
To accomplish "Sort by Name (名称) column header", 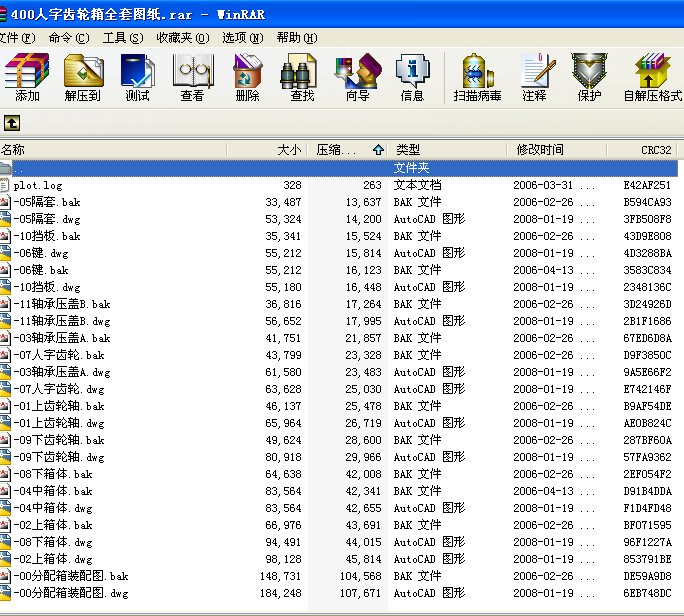I will coord(113,150).
